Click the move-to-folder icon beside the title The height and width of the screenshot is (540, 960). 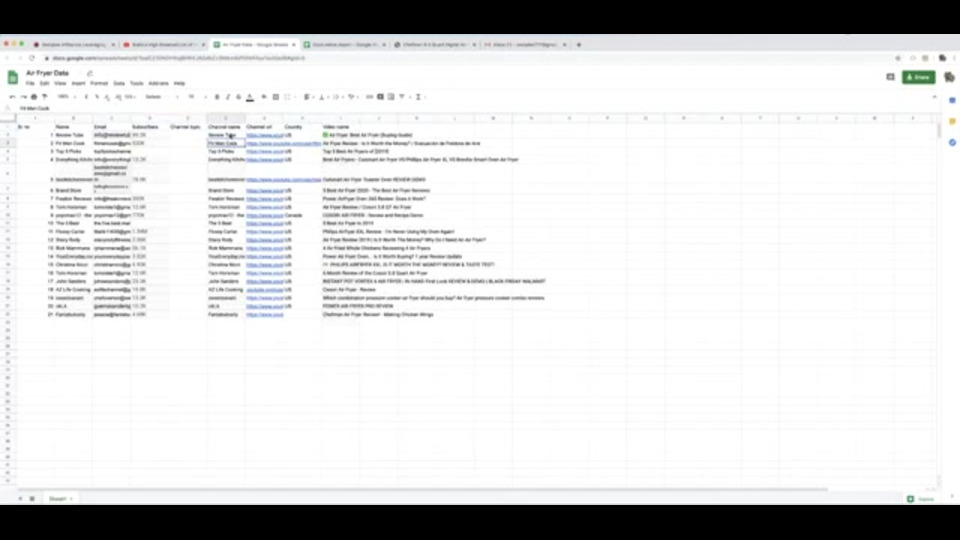point(89,73)
